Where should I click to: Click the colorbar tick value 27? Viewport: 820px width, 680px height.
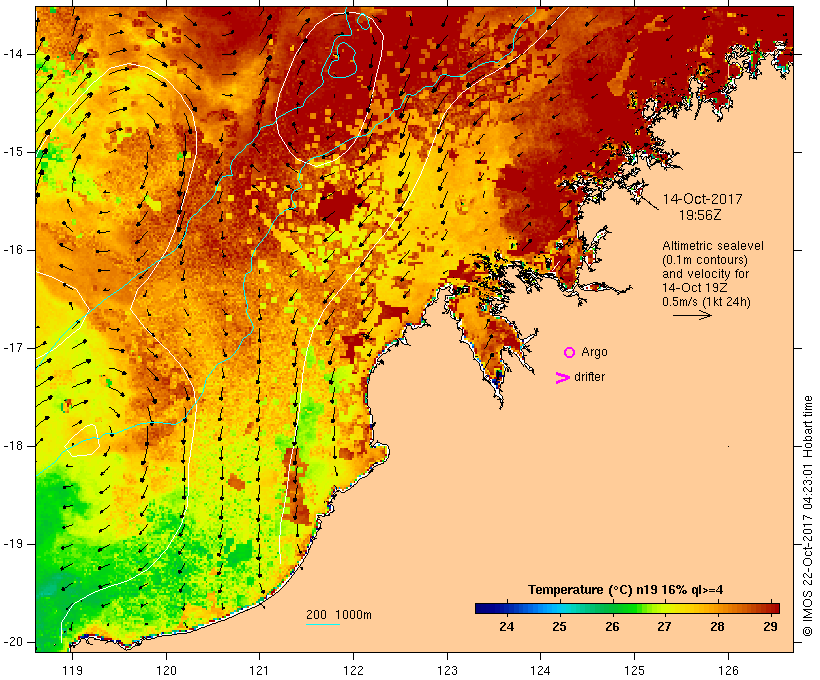[664, 626]
